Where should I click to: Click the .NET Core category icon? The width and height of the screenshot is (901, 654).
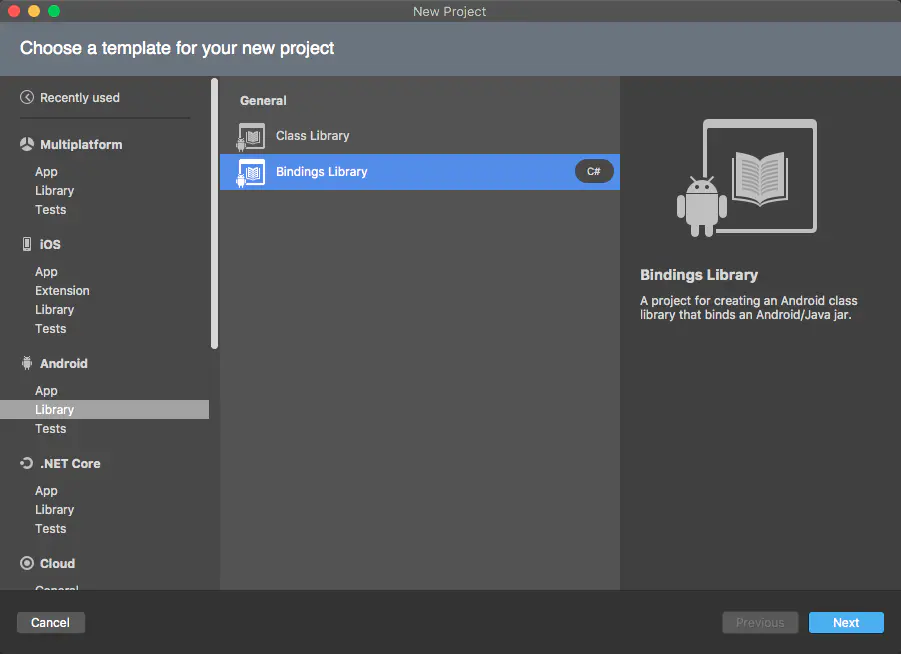27,463
